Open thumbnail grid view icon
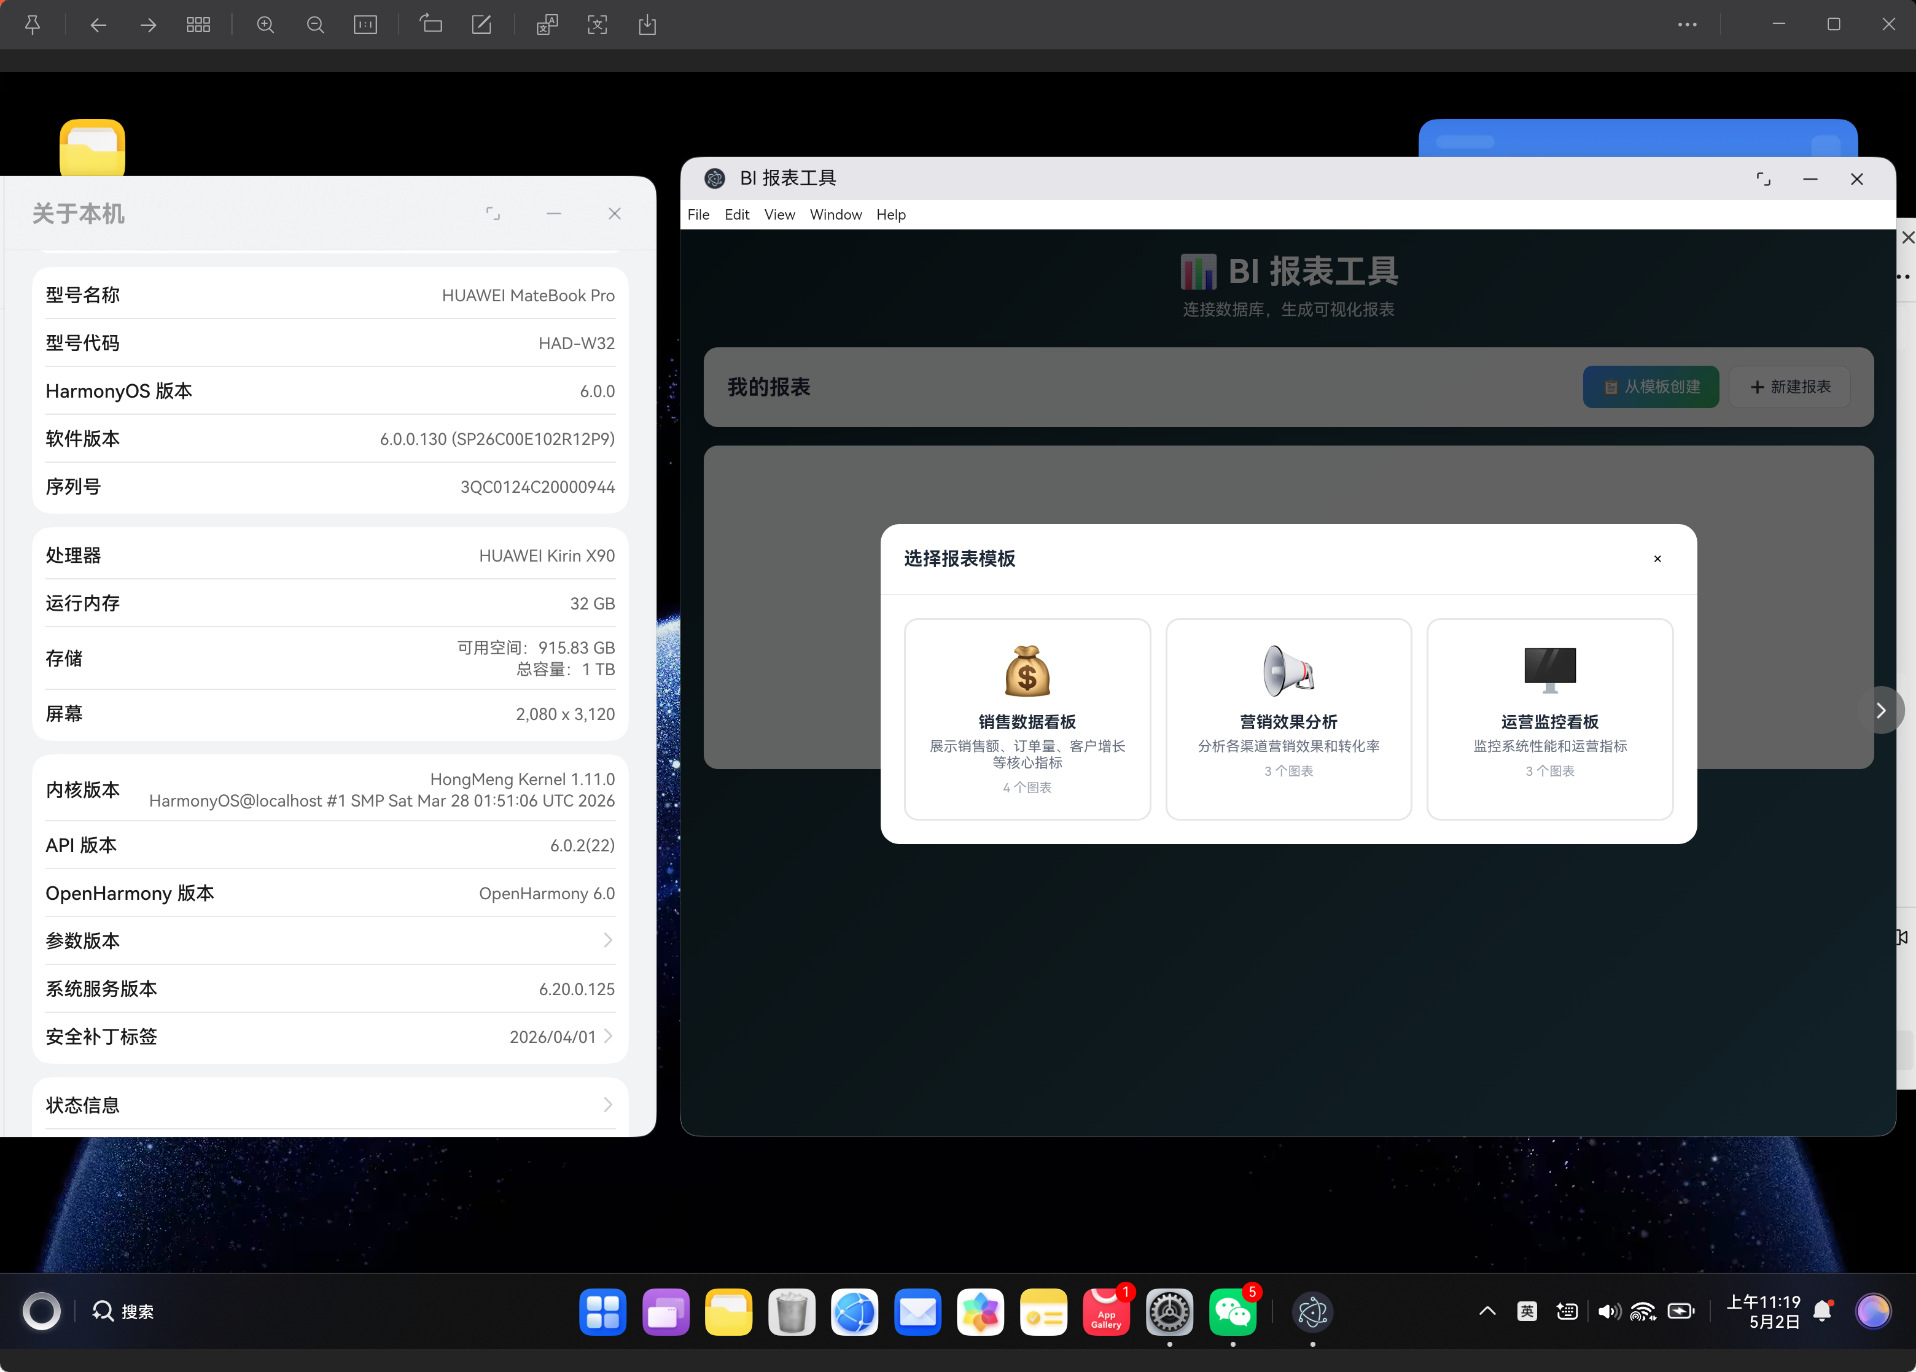 click(x=198, y=25)
